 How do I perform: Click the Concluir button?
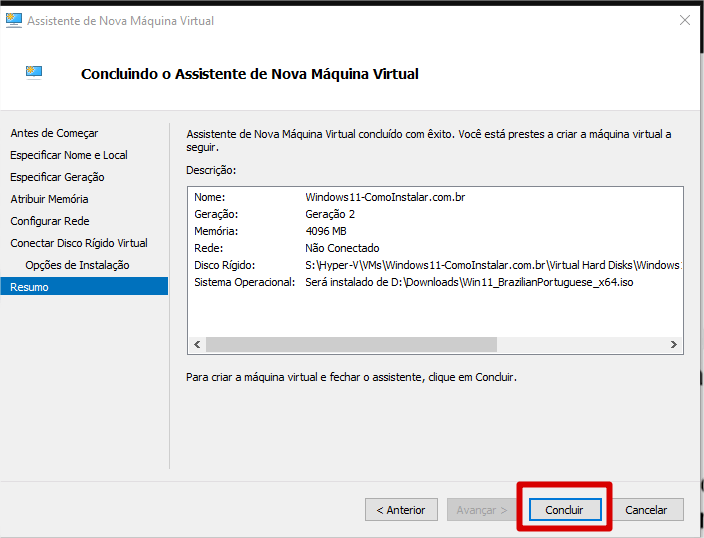point(565,510)
